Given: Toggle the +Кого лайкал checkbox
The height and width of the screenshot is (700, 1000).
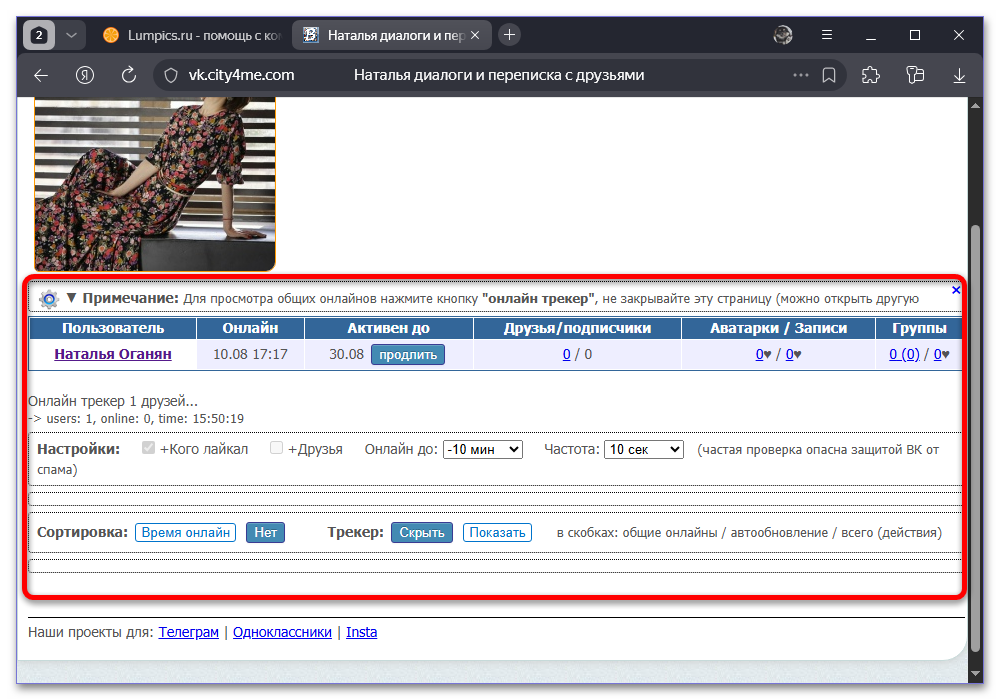Looking at the screenshot, I should pyautogui.click(x=149, y=448).
